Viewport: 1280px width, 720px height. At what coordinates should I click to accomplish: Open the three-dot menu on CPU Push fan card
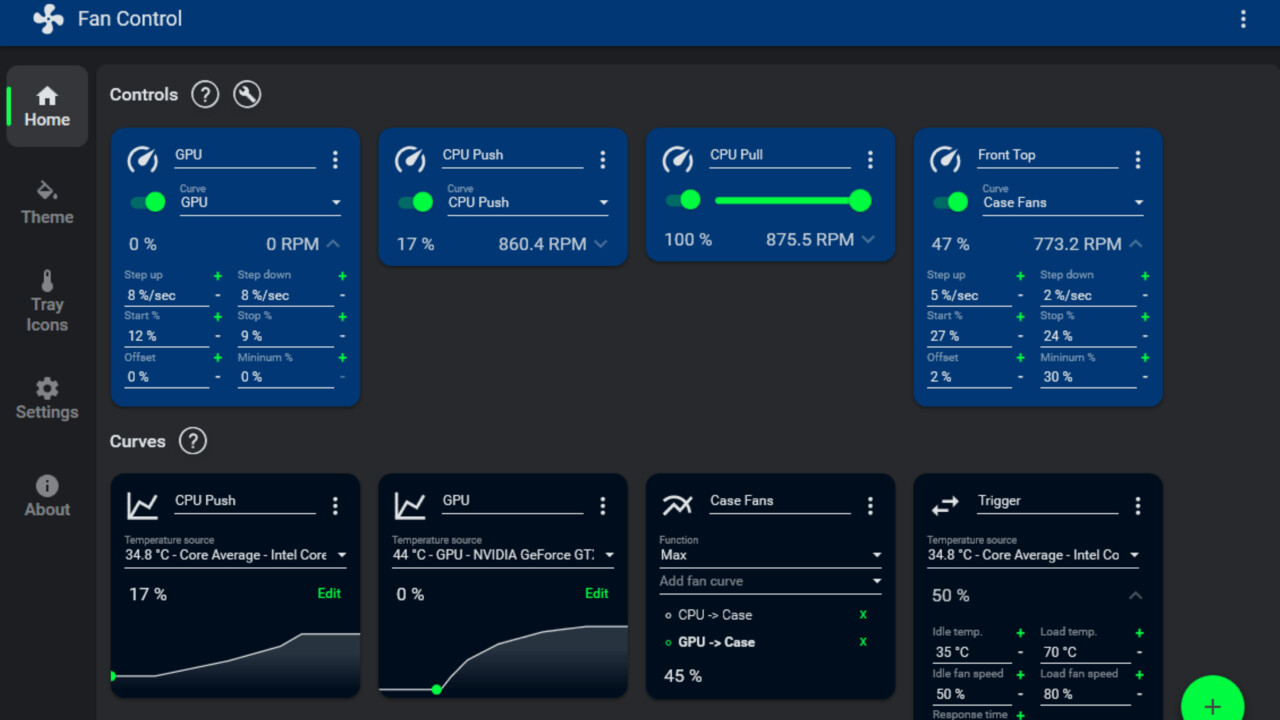point(603,159)
